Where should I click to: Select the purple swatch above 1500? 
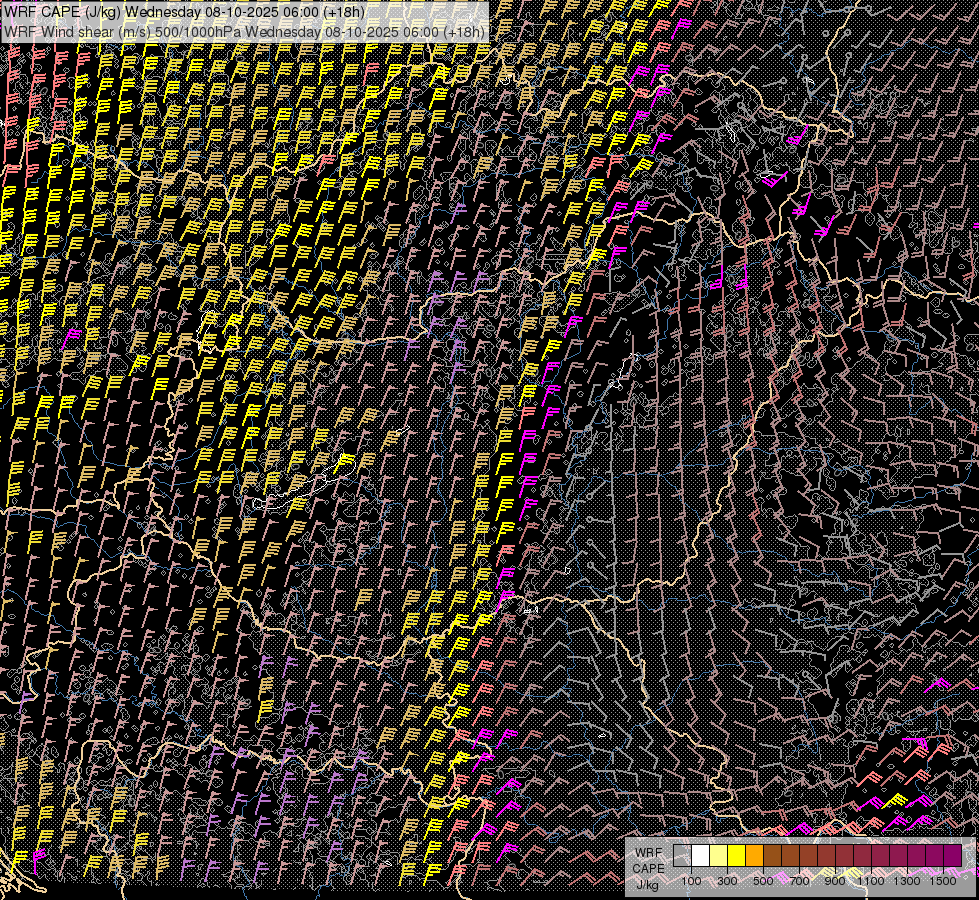pyautogui.click(x=952, y=855)
